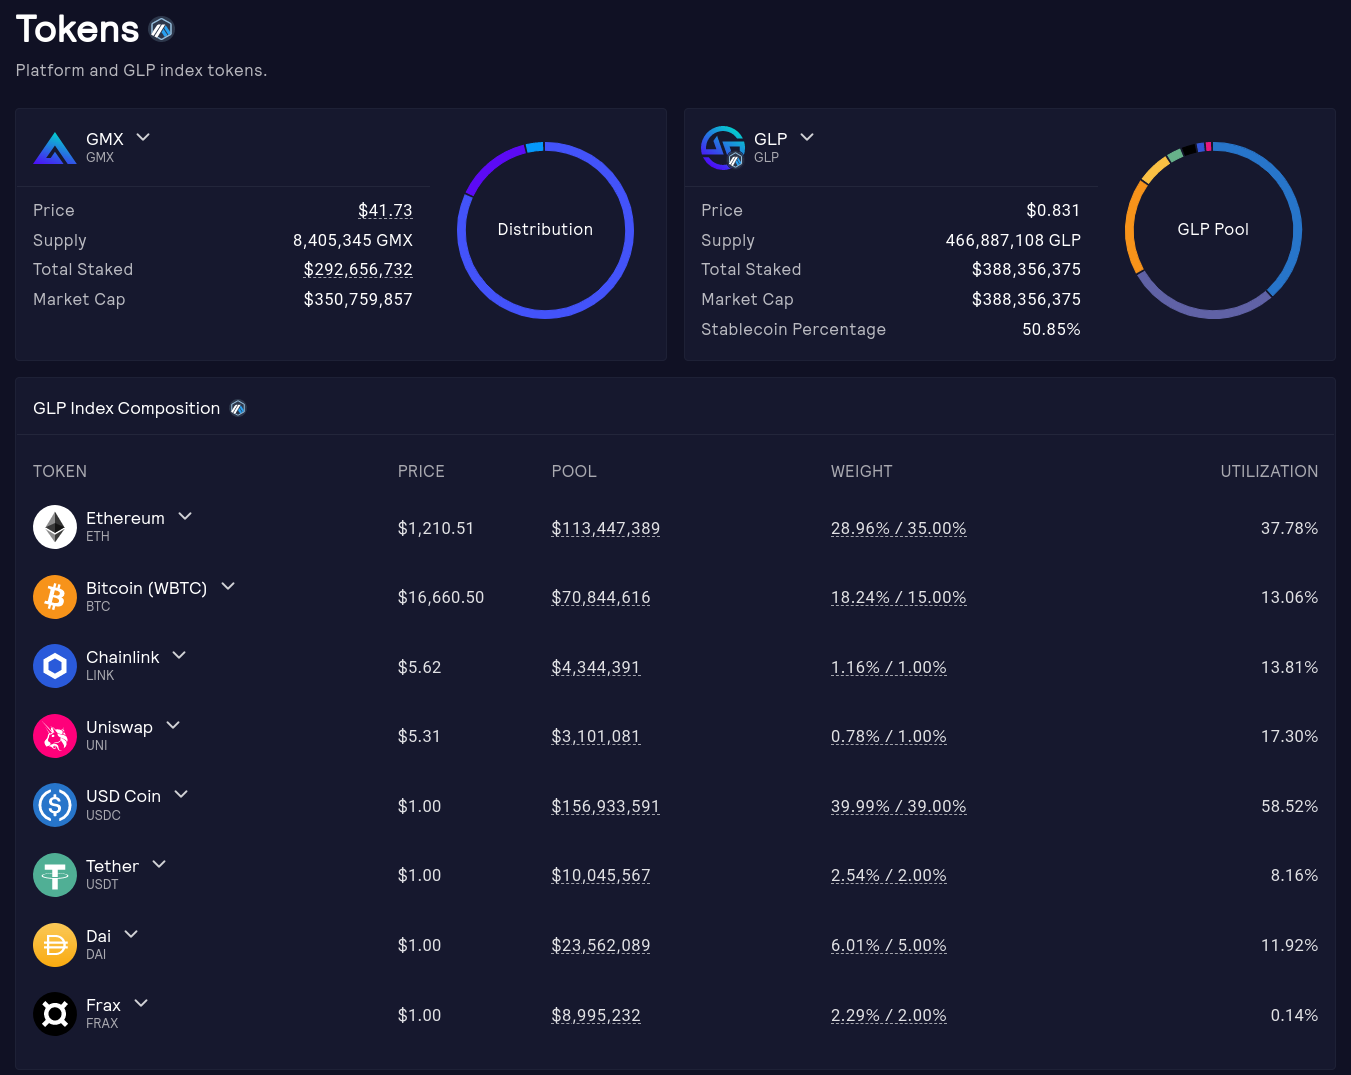Click Frax weight 2.29% / 2.00%
Screen dimensions: 1351x1075
coord(889,1015)
